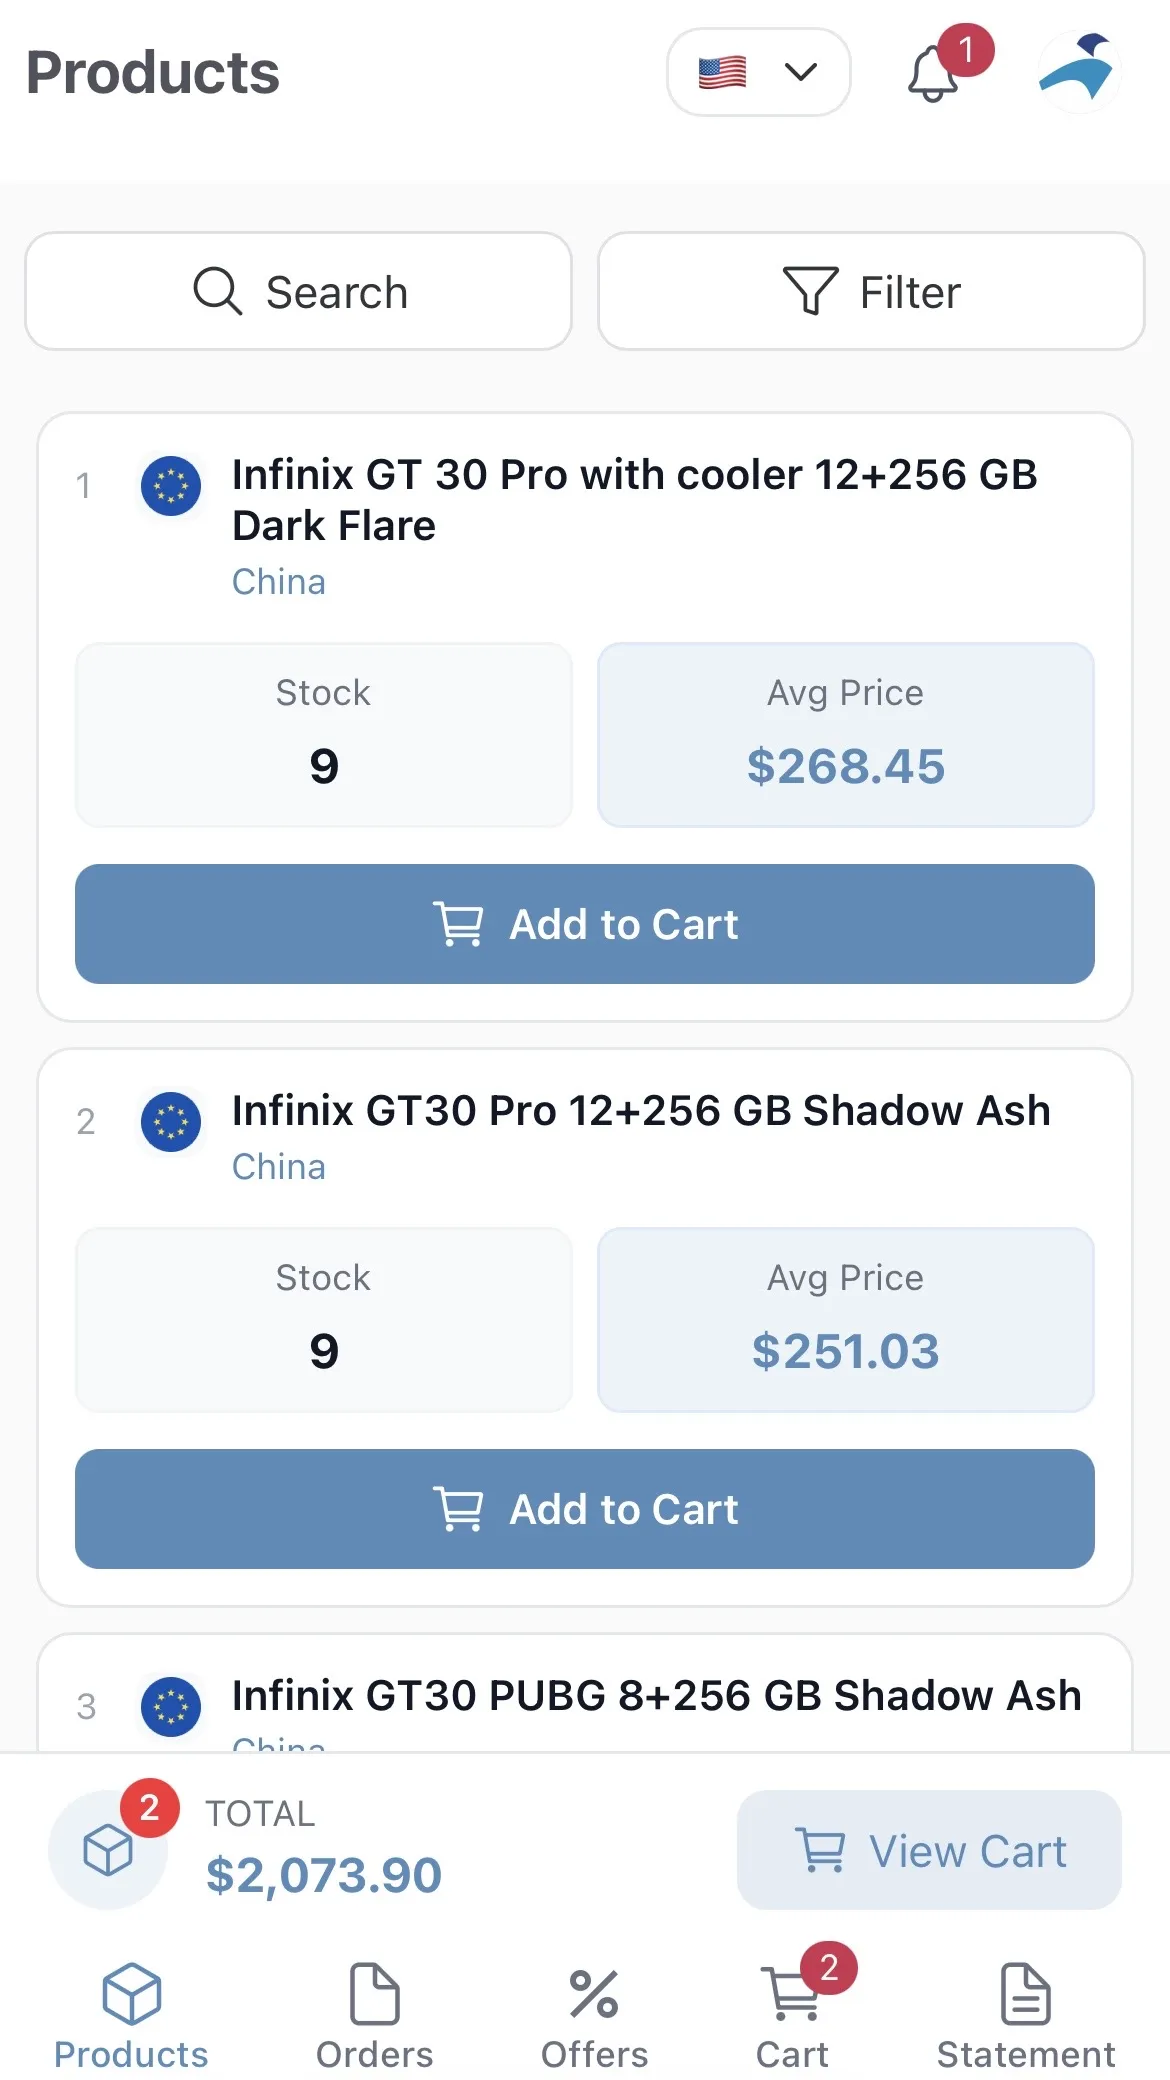
Task: Tap the Search field
Action: click(x=299, y=292)
